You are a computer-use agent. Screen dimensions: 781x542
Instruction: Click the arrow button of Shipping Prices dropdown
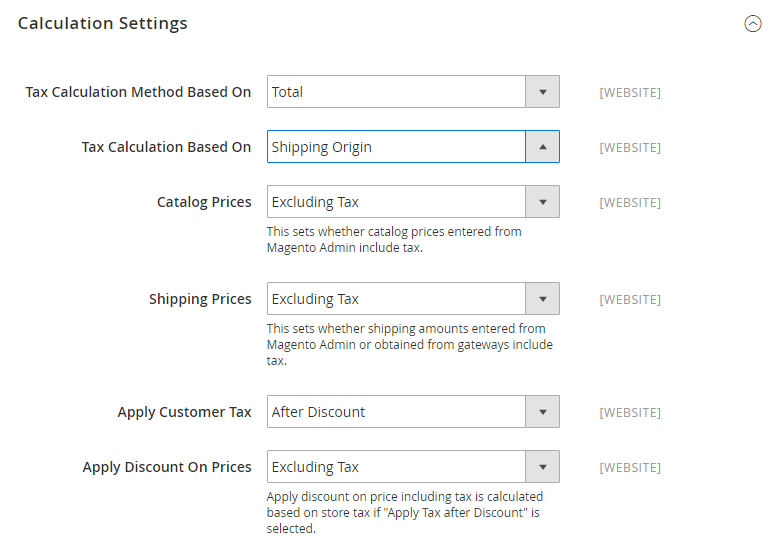pyautogui.click(x=542, y=299)
